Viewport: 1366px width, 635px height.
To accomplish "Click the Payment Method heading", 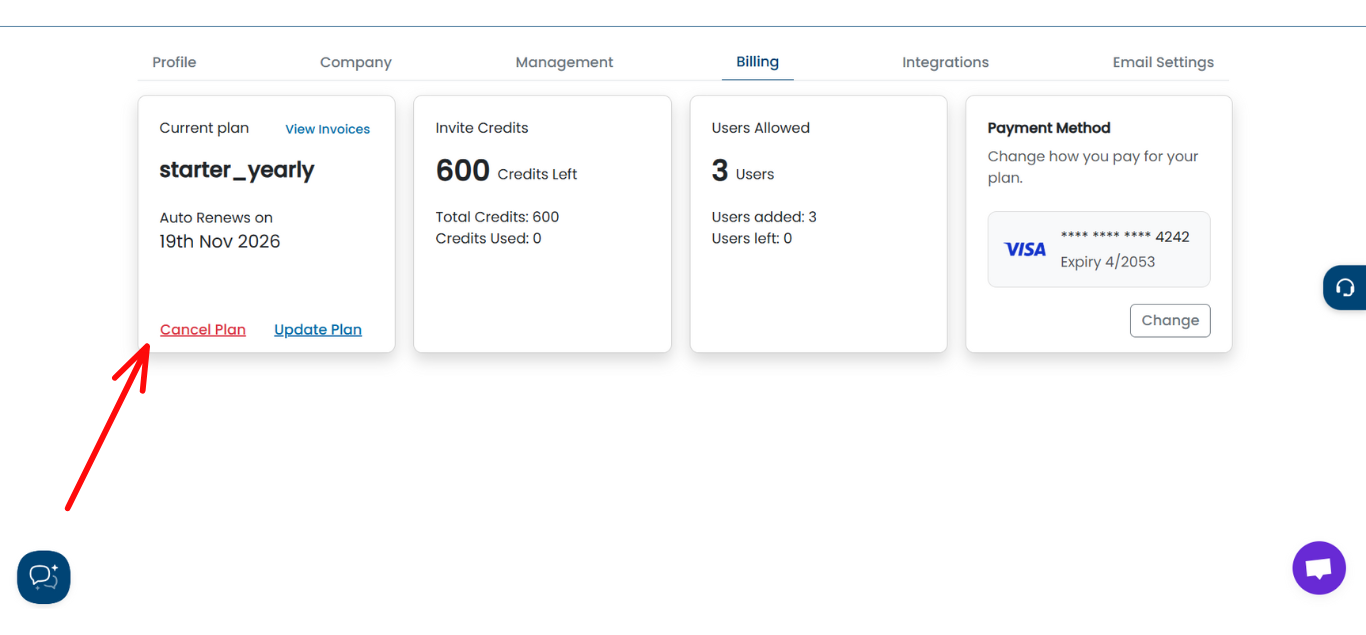I will (1049, 128).
